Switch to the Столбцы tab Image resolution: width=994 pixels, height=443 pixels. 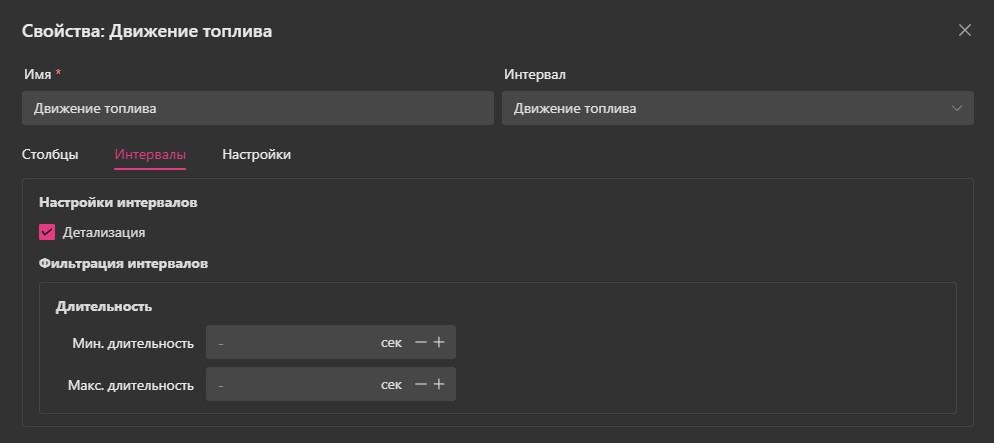click(50, 155)
